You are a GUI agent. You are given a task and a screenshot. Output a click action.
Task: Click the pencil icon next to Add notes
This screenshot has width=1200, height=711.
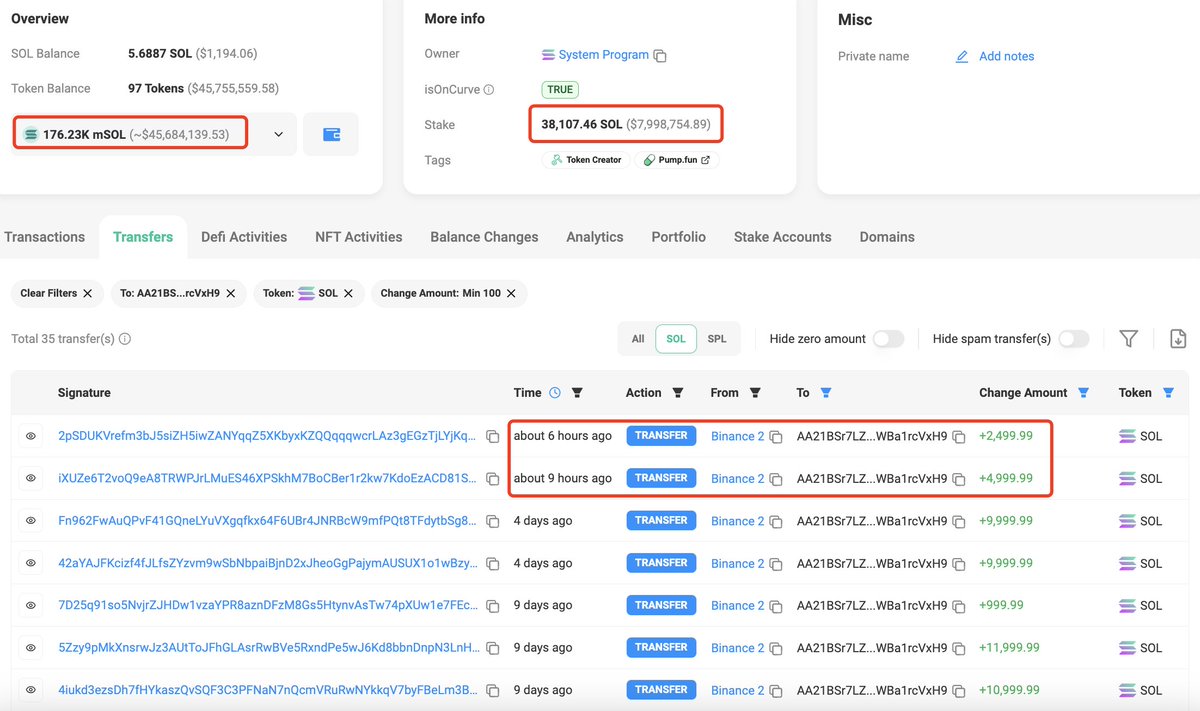click(x=962, y=57)
